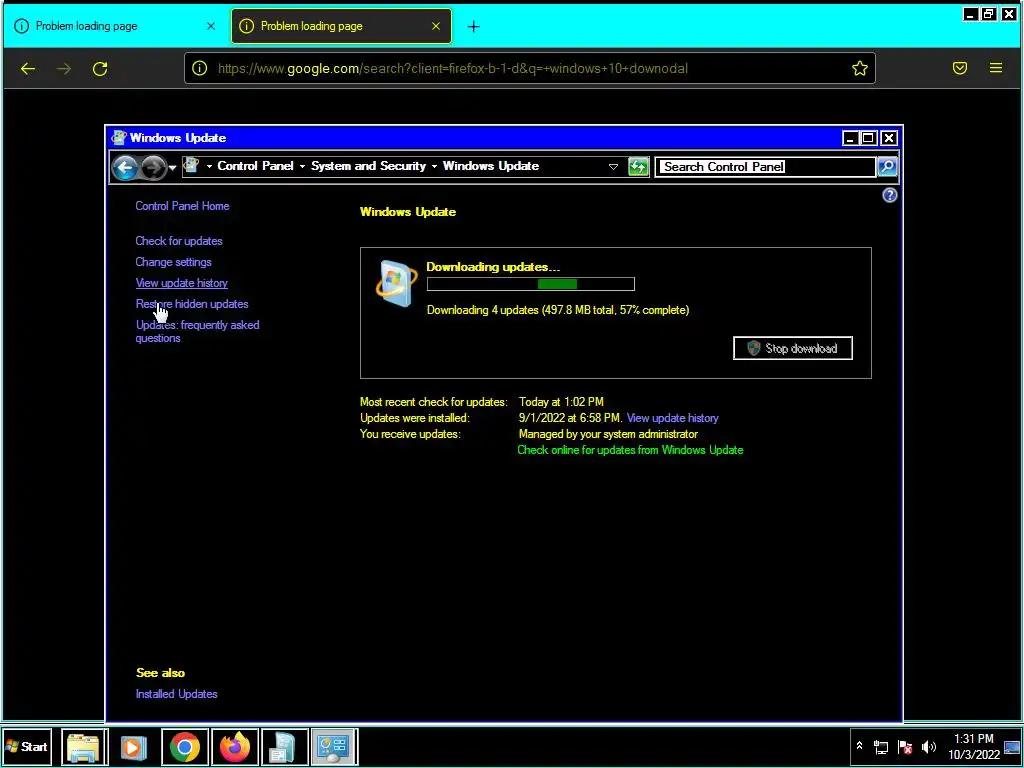This screenshot has width=1024, height=768.
Task: Open the Firefox hamburger menu
Action: 995,68
